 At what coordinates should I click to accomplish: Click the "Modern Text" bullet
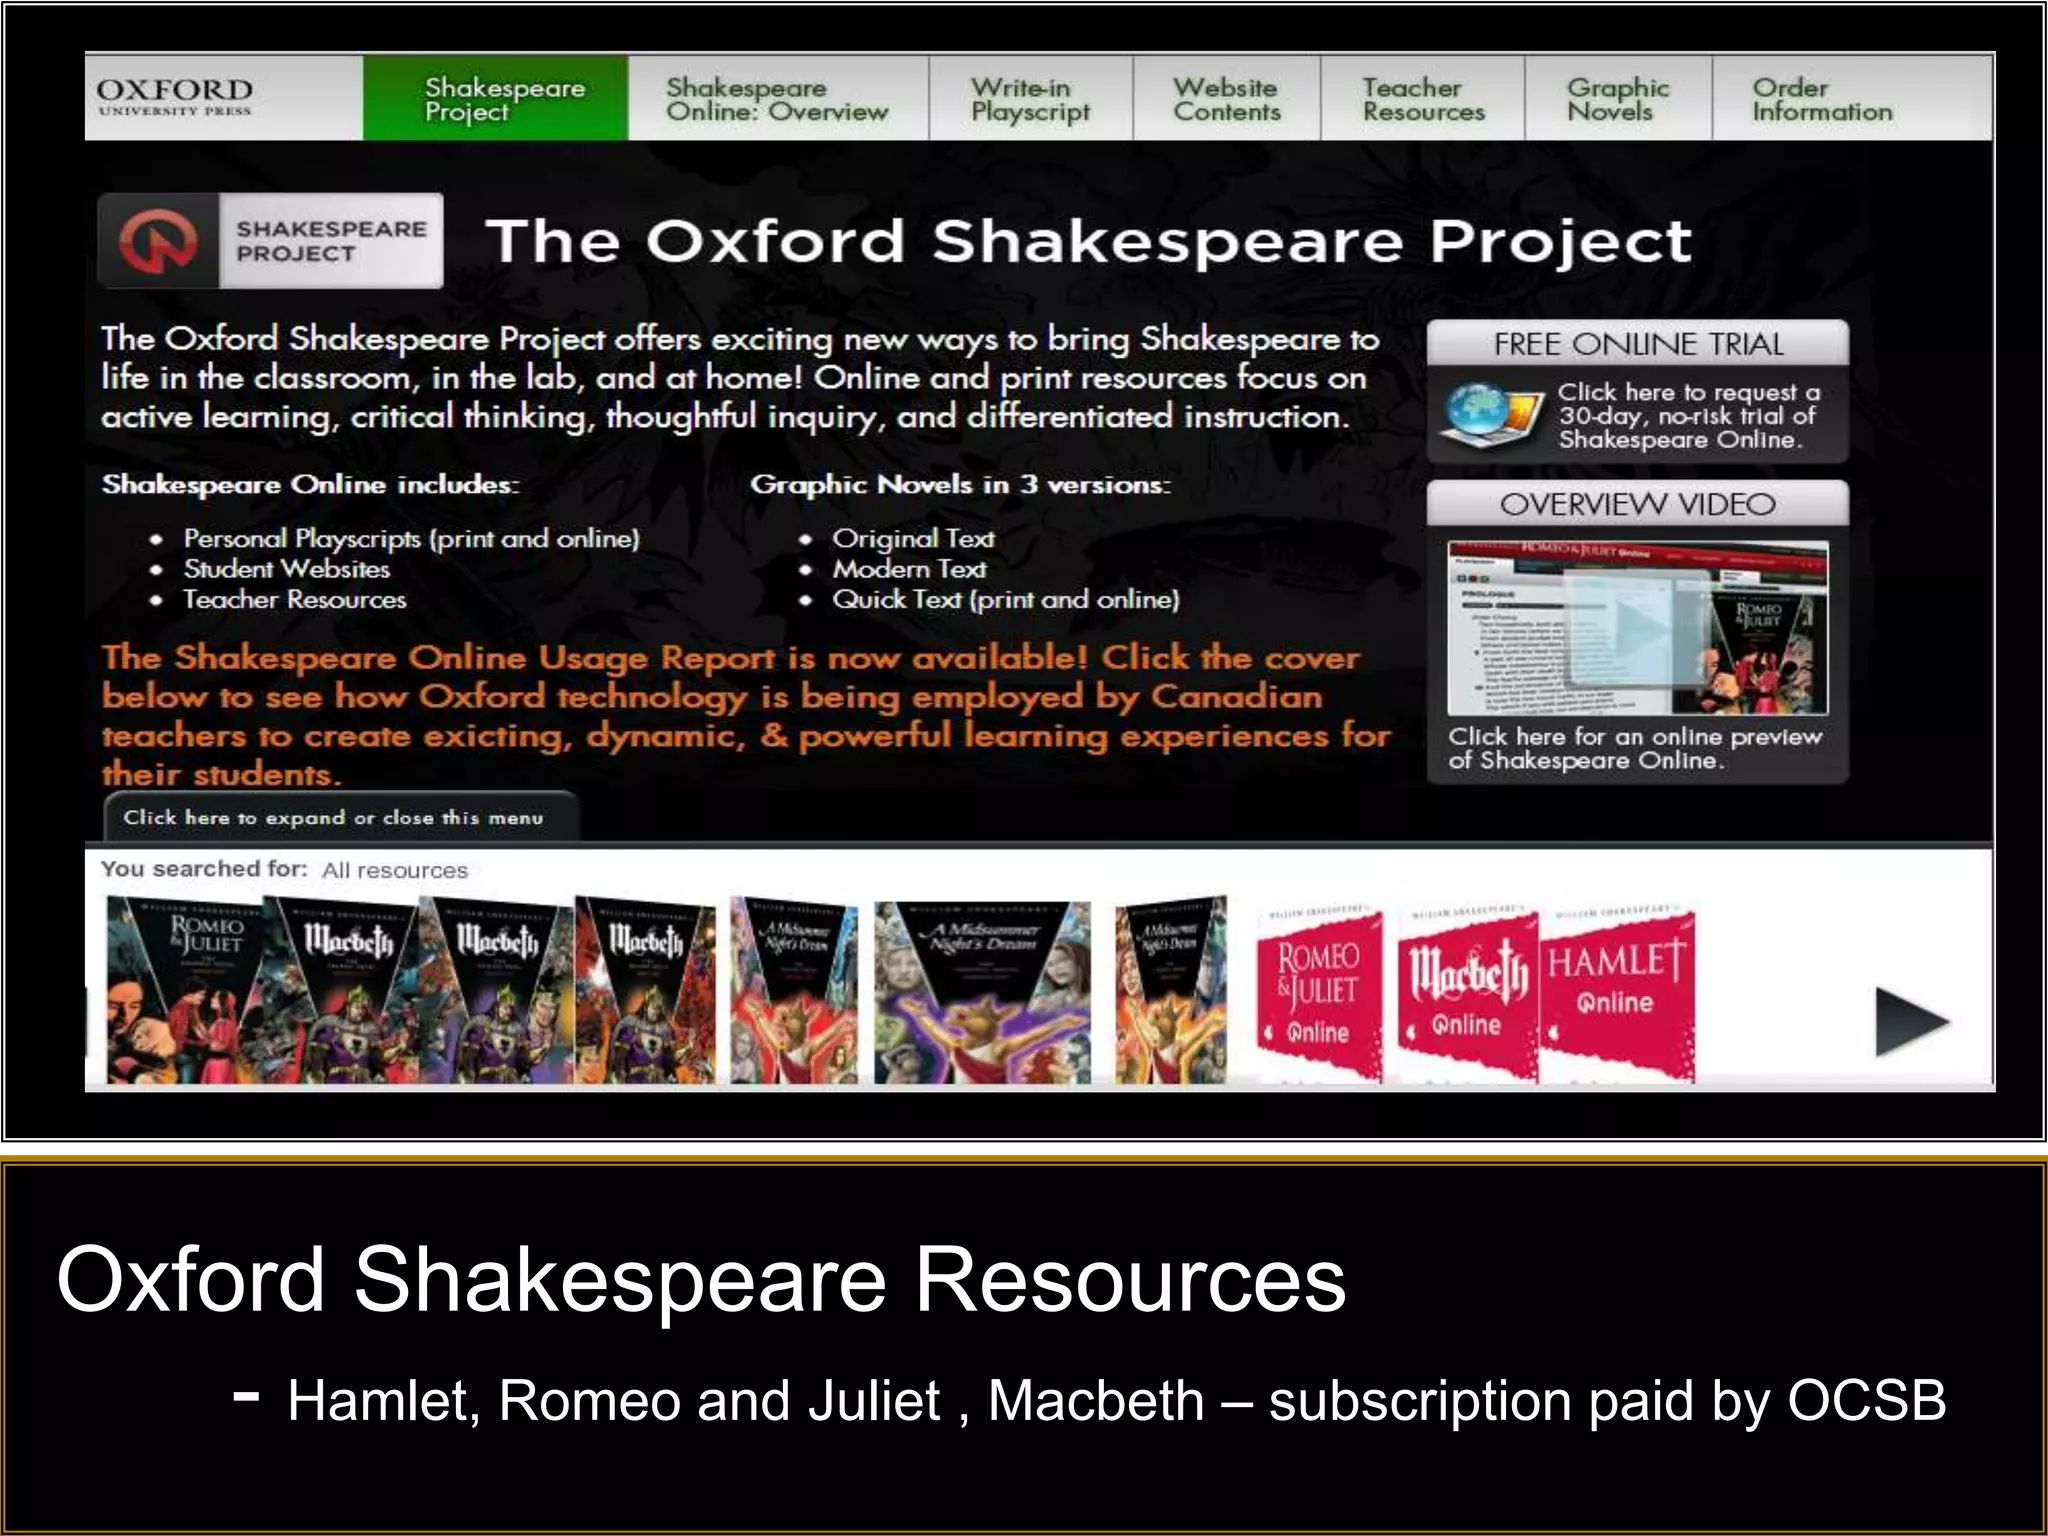pos(909,568)
